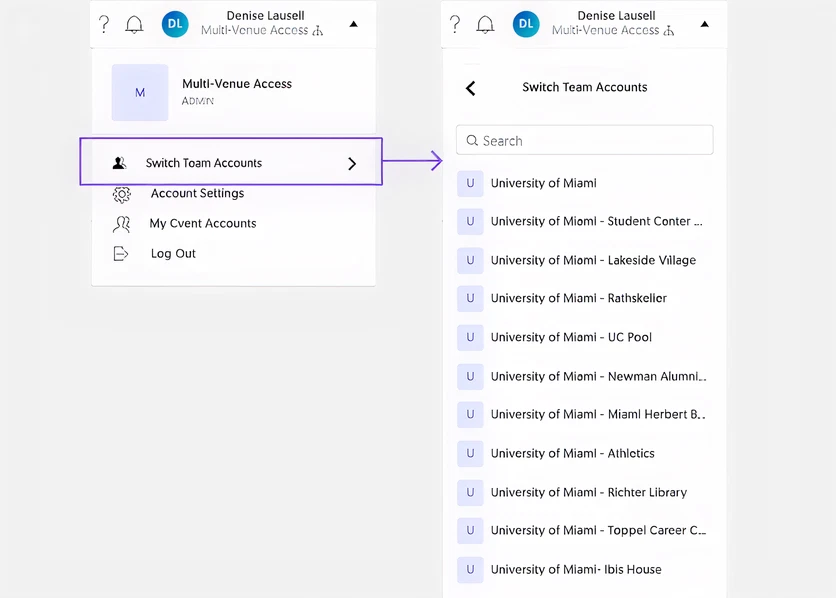Image resolution: width=836 pixels, height=598 pixels.
Task: Open help icon in right panel header
Action: point(455,25)
